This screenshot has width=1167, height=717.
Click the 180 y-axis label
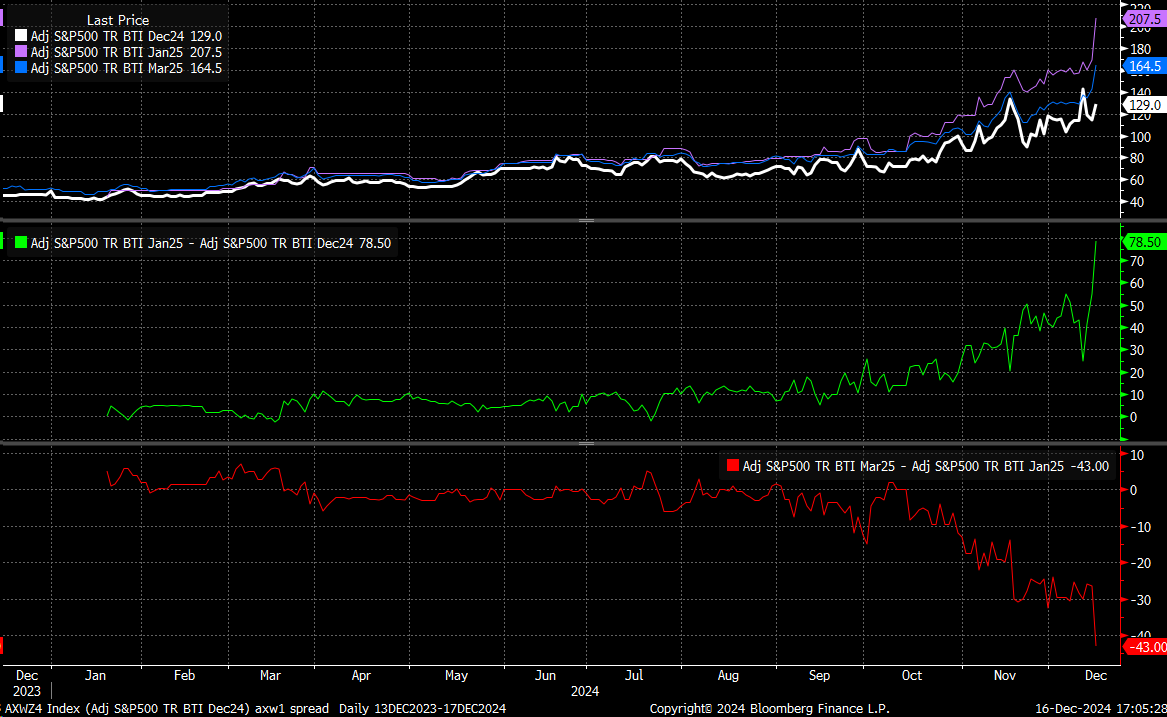pos(1140,49)
